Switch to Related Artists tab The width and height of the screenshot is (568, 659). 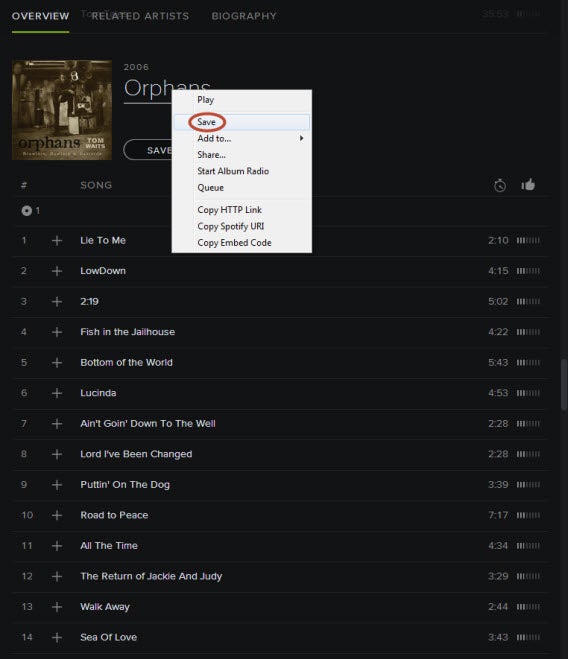tap(140, 16)
